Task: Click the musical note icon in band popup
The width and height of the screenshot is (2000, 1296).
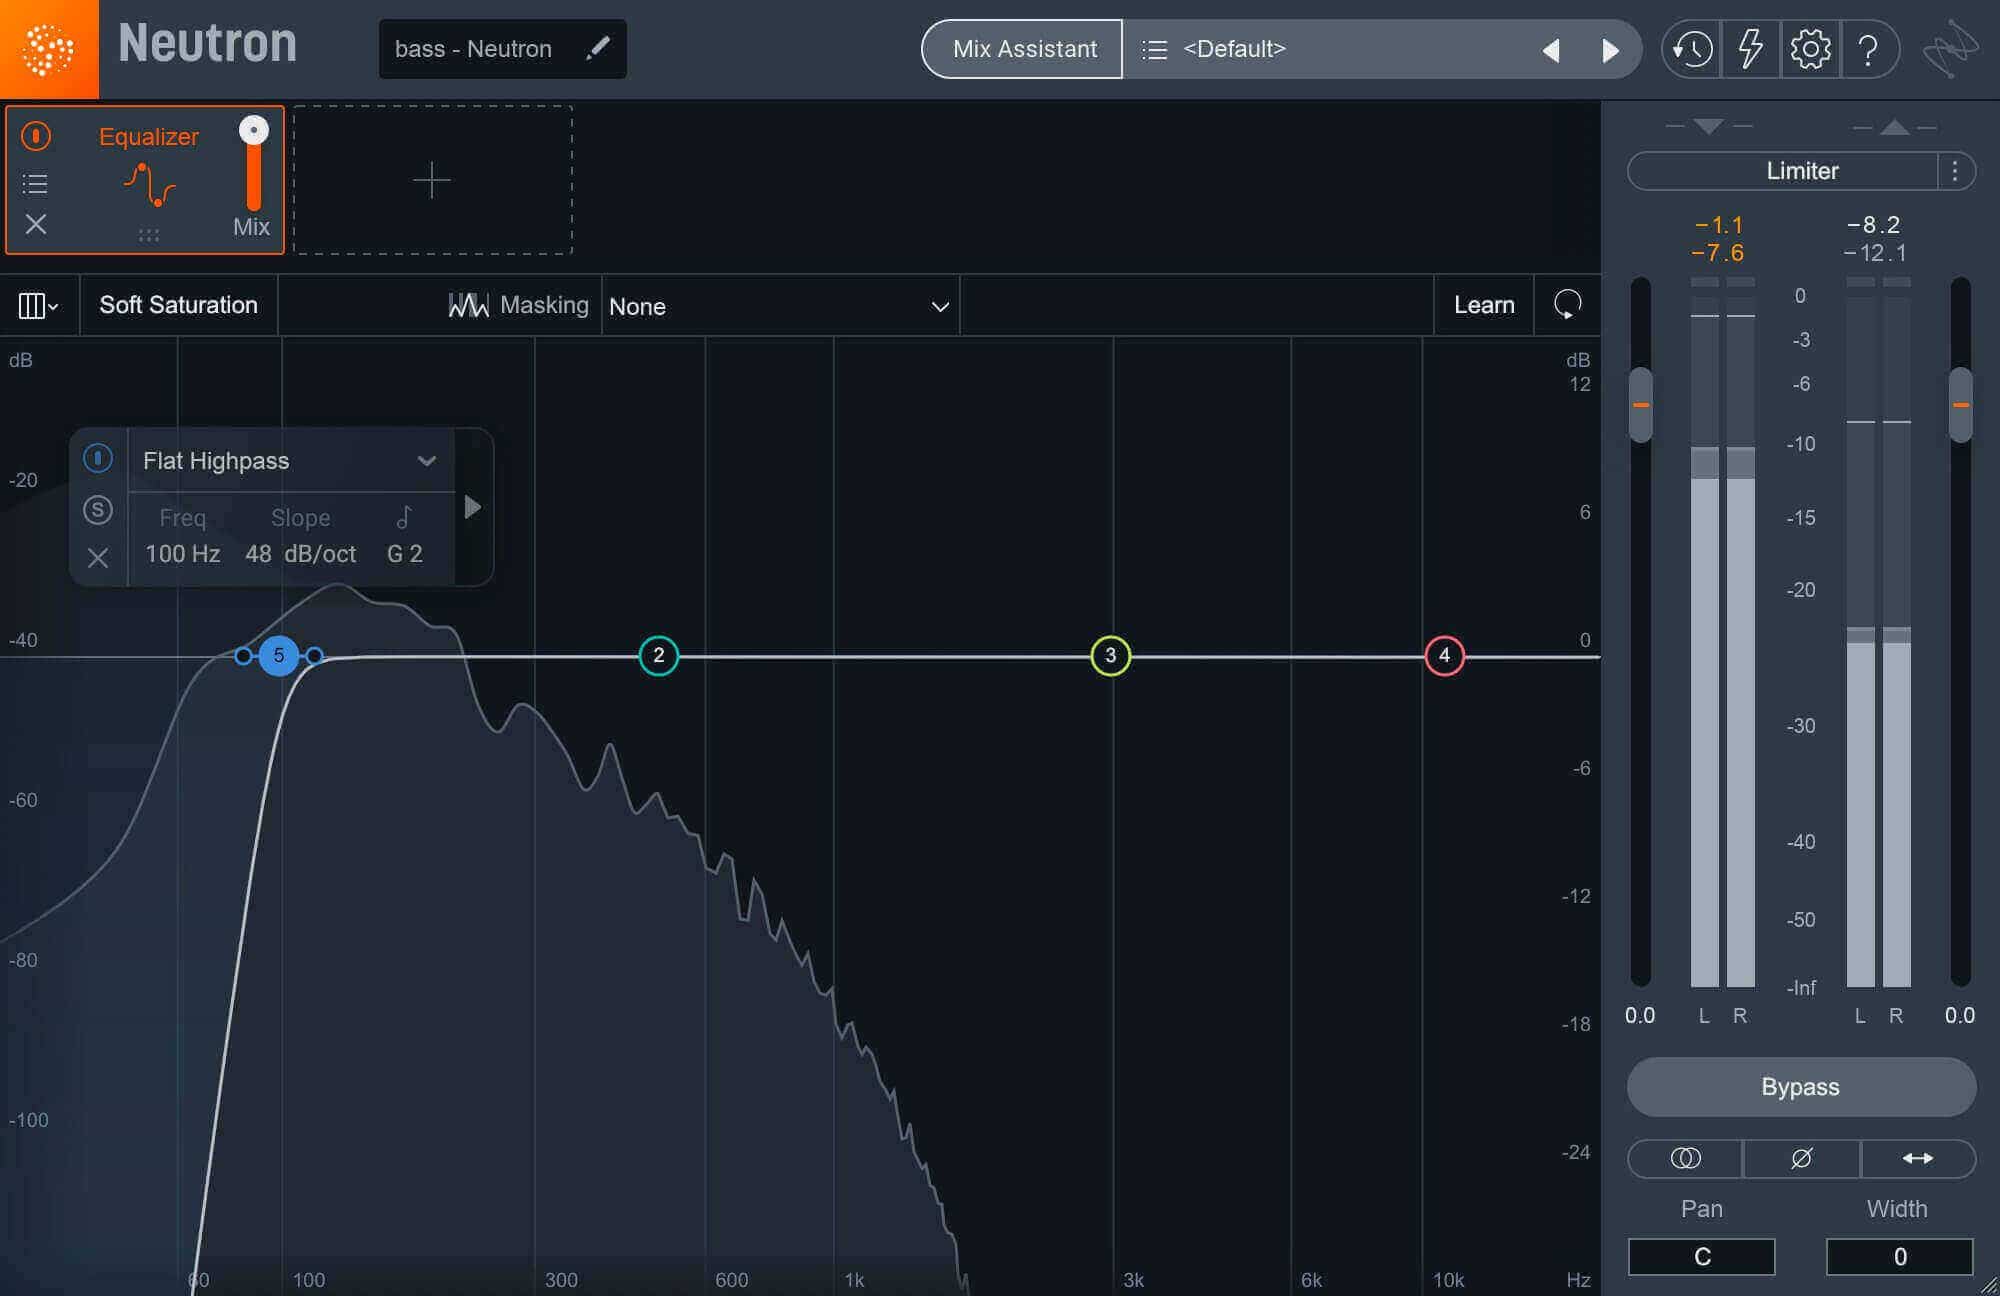Action: [404, 517]
